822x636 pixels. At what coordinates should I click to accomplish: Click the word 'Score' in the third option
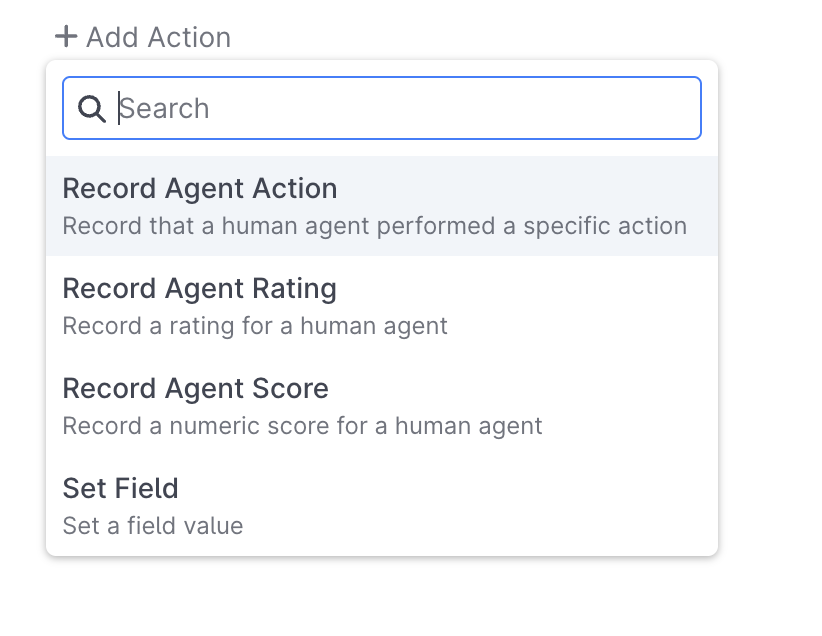click(x=290, y=389)
